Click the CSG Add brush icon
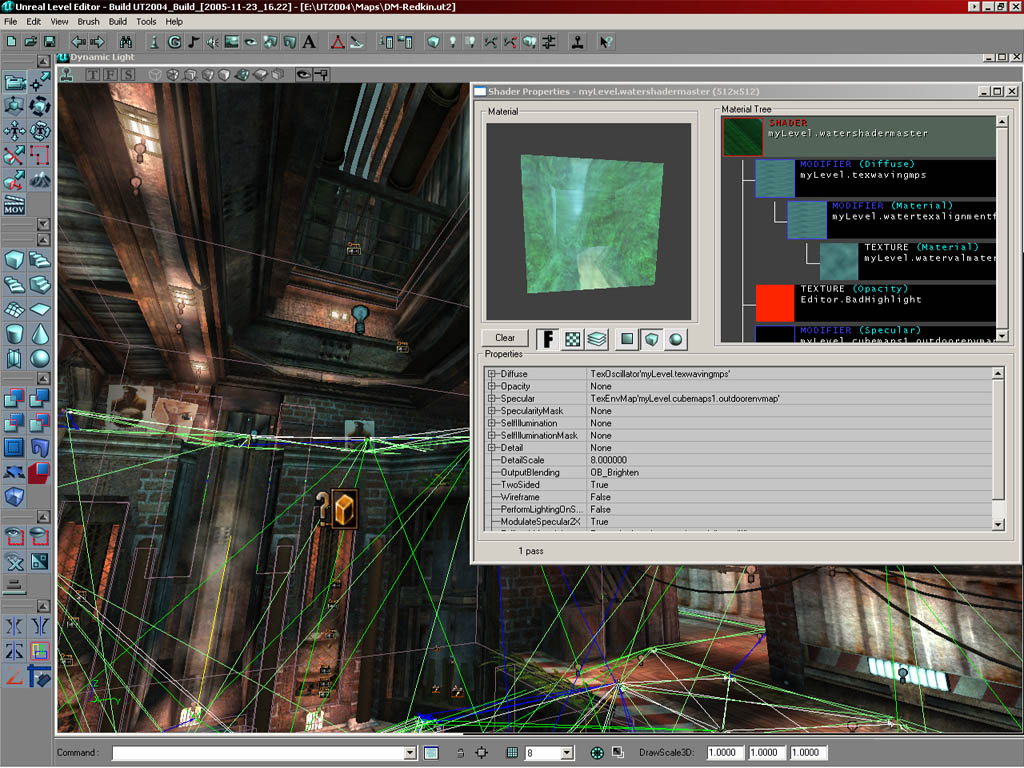Screen dimensions: 1024x768 [x=14, y=398]
